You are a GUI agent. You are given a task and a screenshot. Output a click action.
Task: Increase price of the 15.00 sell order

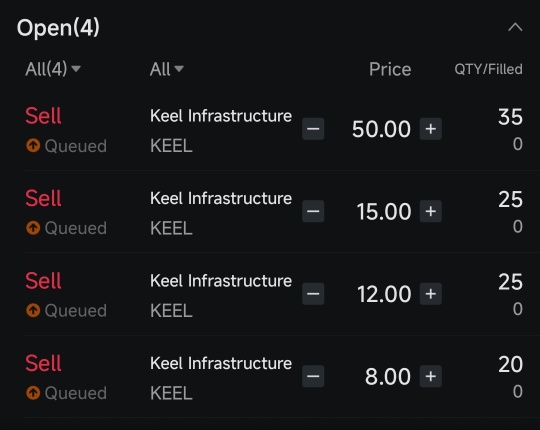(x=430, y=211)
